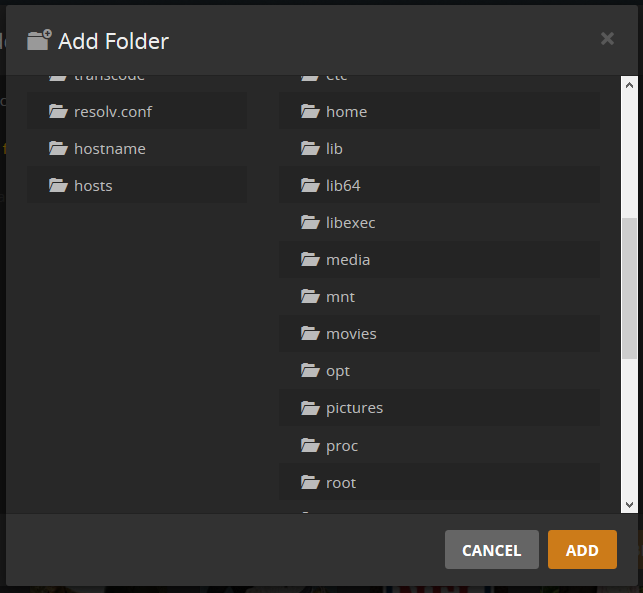Open the movies folder name
Screen dimensions: 643x593
click(351, 334)
